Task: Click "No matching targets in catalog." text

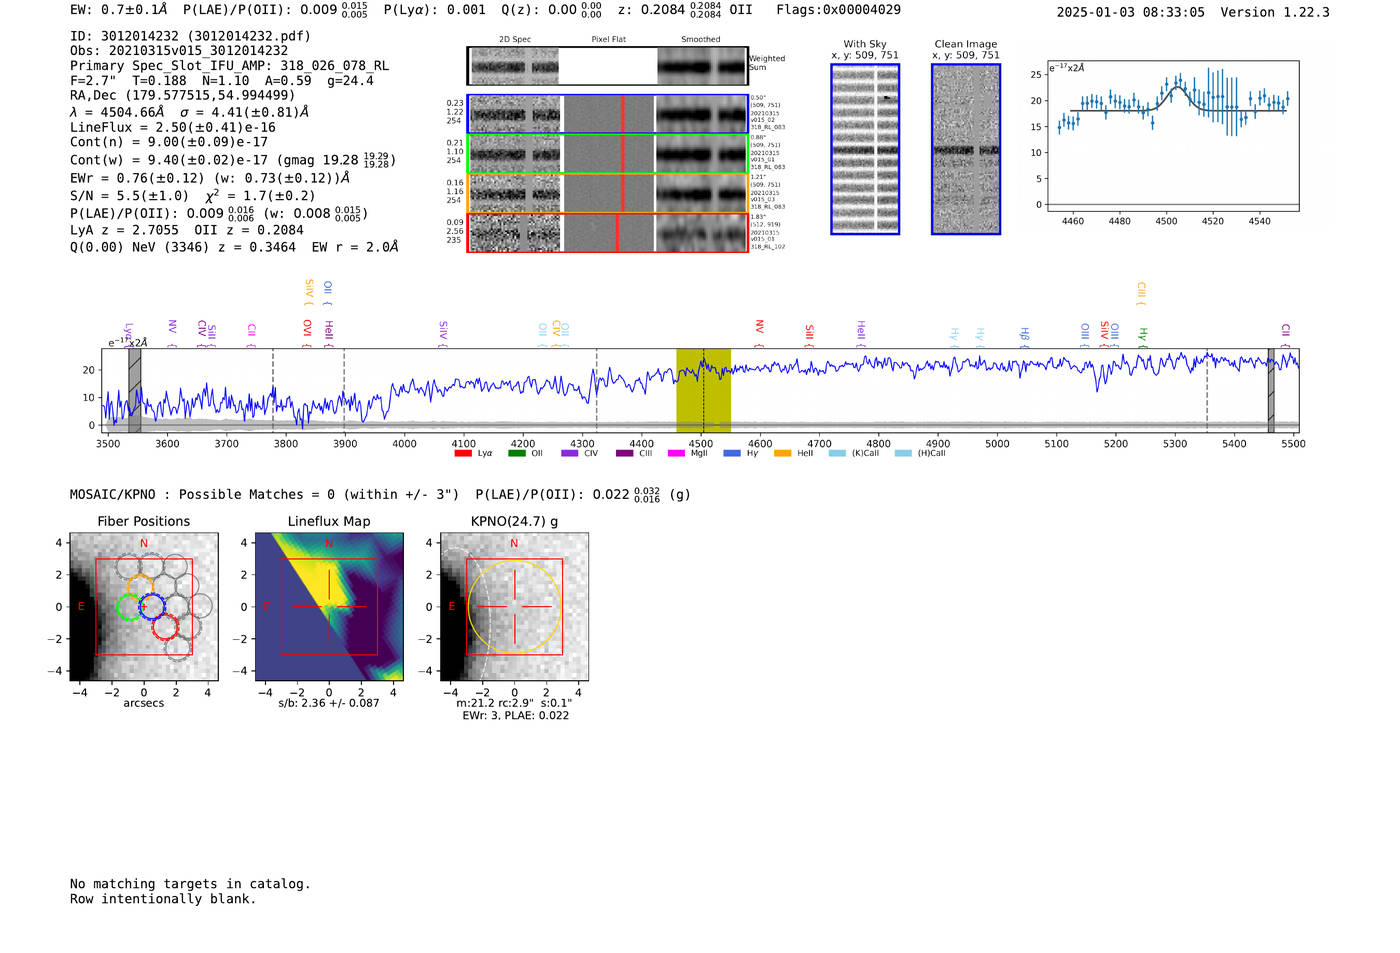Action: 190,884
